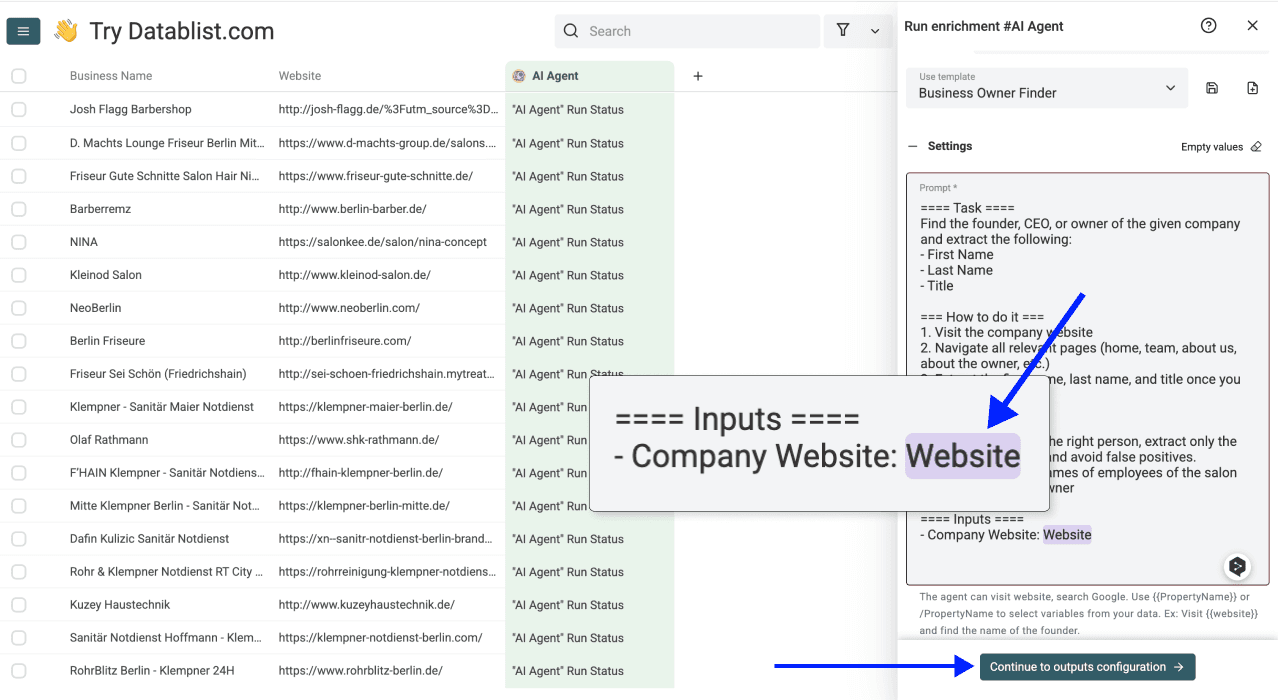The height and width of the screenshot is (700, 1279).
Task: Click the Business Name column header
Action: [x=110, y=75]
